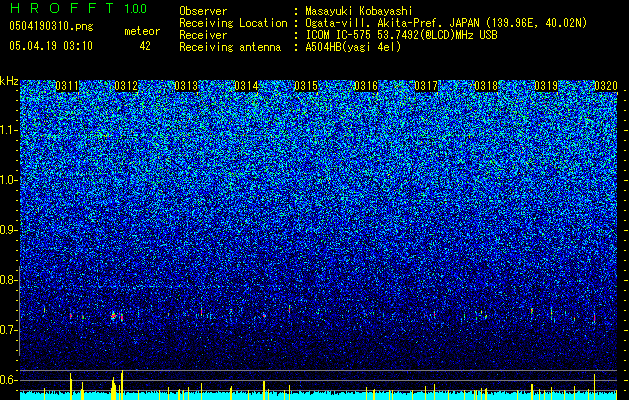Click the 0320 time marker
Screen dimensions: 629x400
tap(606, 86)
